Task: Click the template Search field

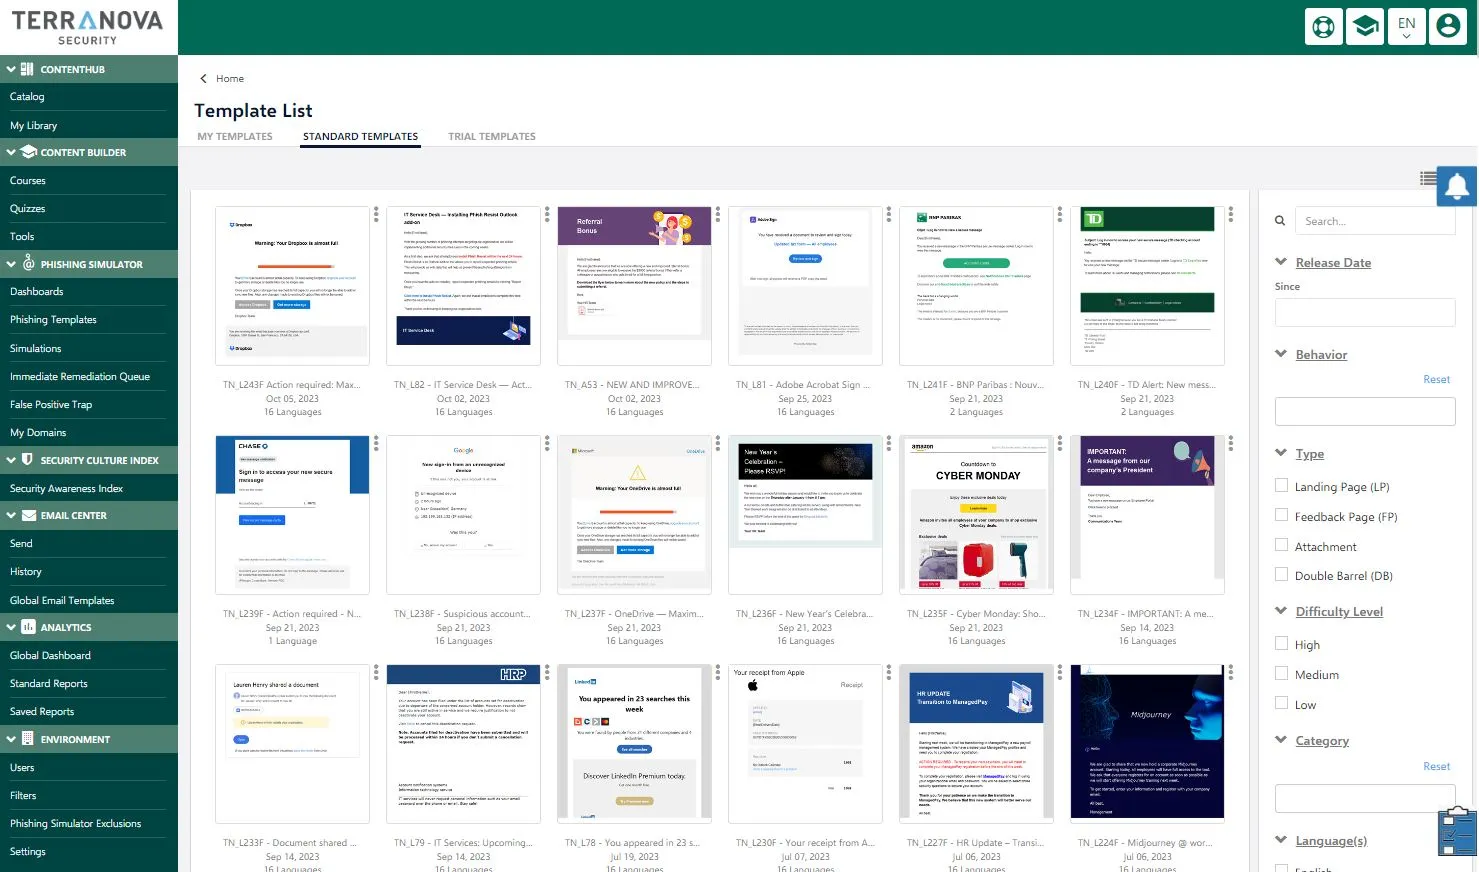Action: 1375,221
